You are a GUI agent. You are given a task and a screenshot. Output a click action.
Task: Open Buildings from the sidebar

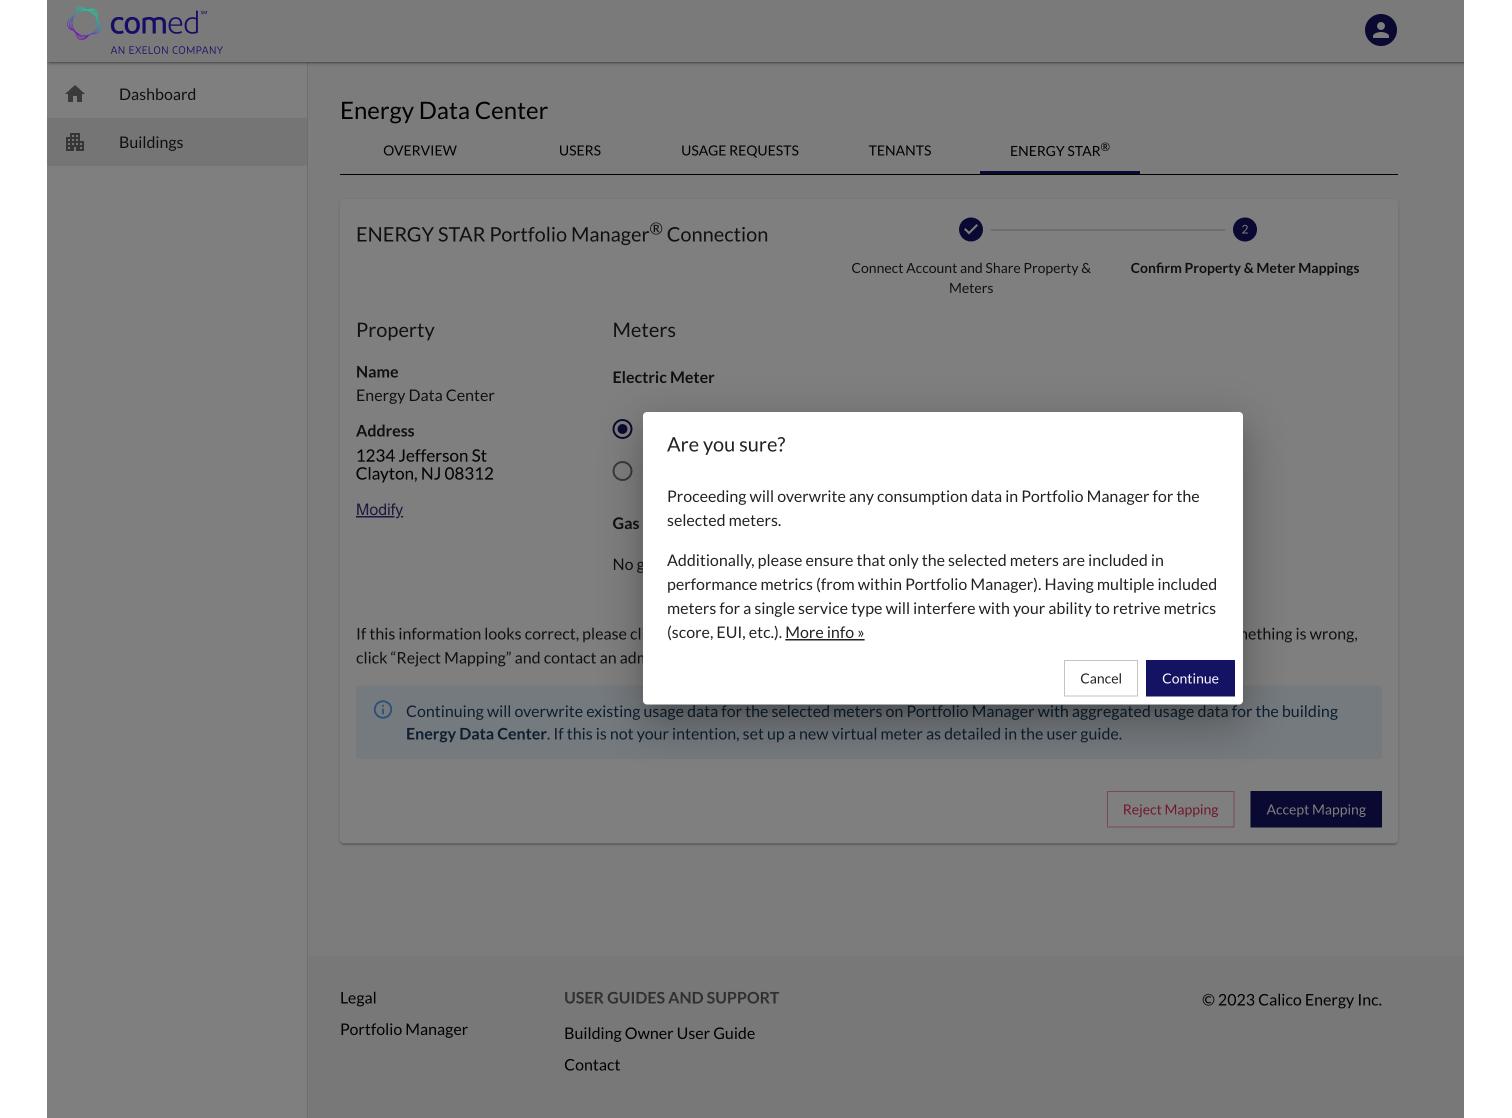177,142
